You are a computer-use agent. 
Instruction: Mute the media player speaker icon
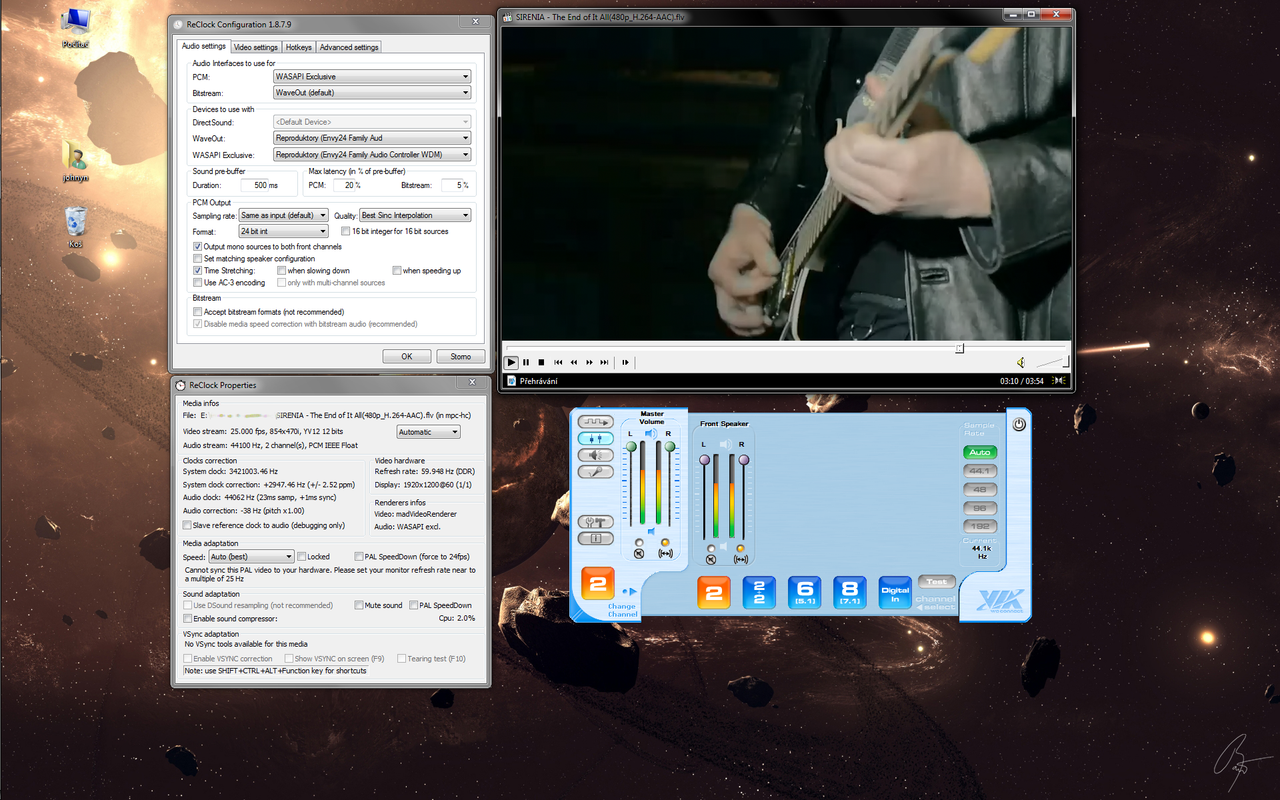(1021, 362)
